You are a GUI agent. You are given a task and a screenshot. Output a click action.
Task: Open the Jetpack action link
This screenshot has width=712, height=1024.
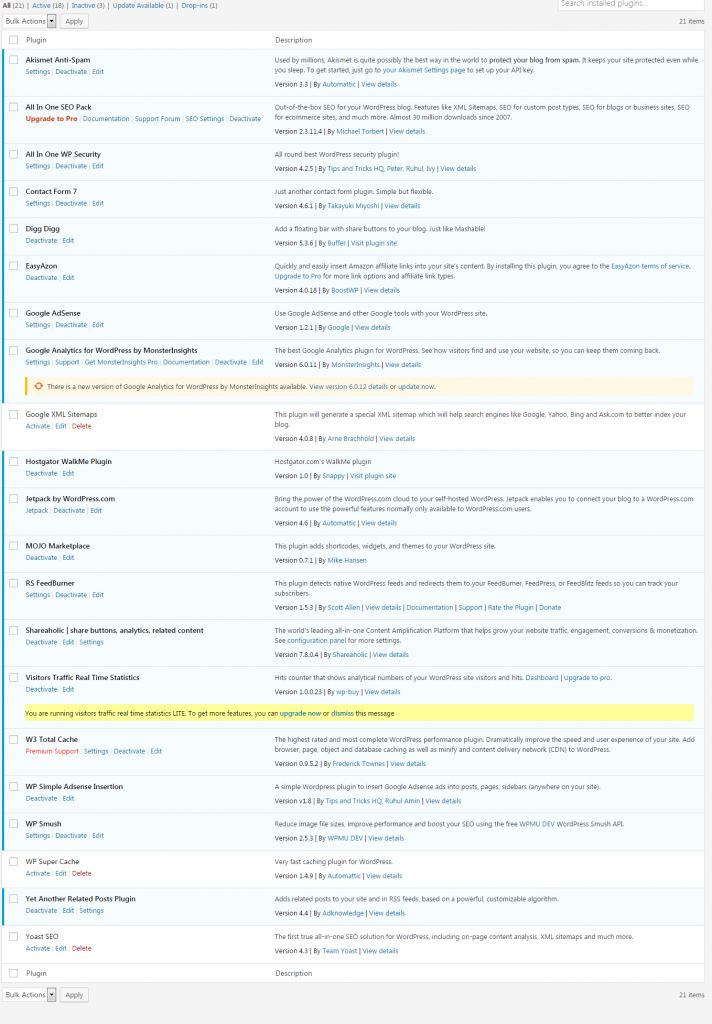(37, 511)
